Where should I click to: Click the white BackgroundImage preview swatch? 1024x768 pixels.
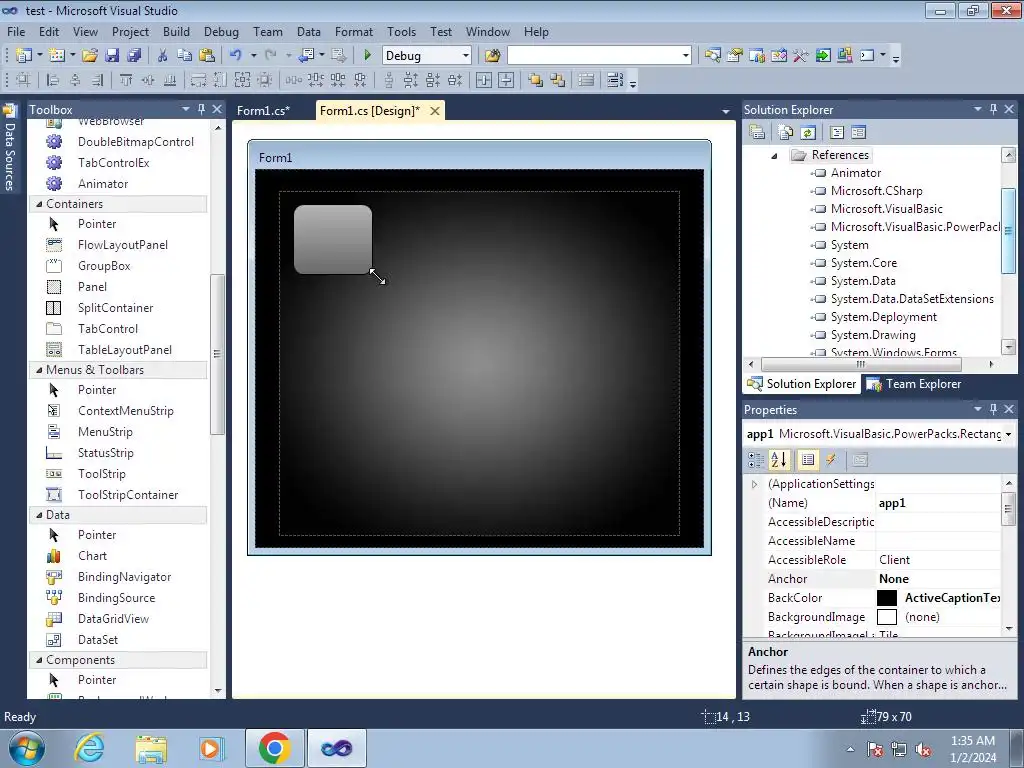(x=887, y=616)
